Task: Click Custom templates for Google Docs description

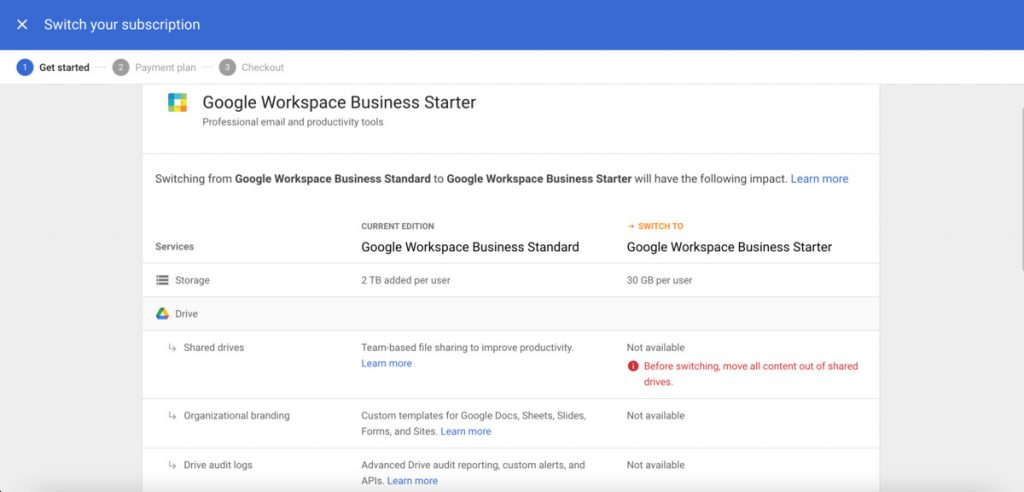Action: [473, 423]
